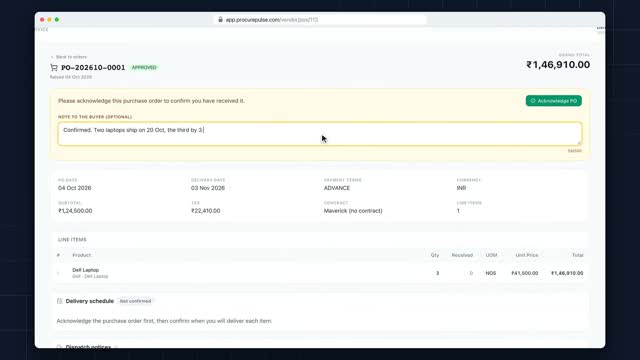The height and width of the screenshot is (360, 640).
Task: Click the shopping cart icon beside the PO number
Action: click(x=54, y=67)
